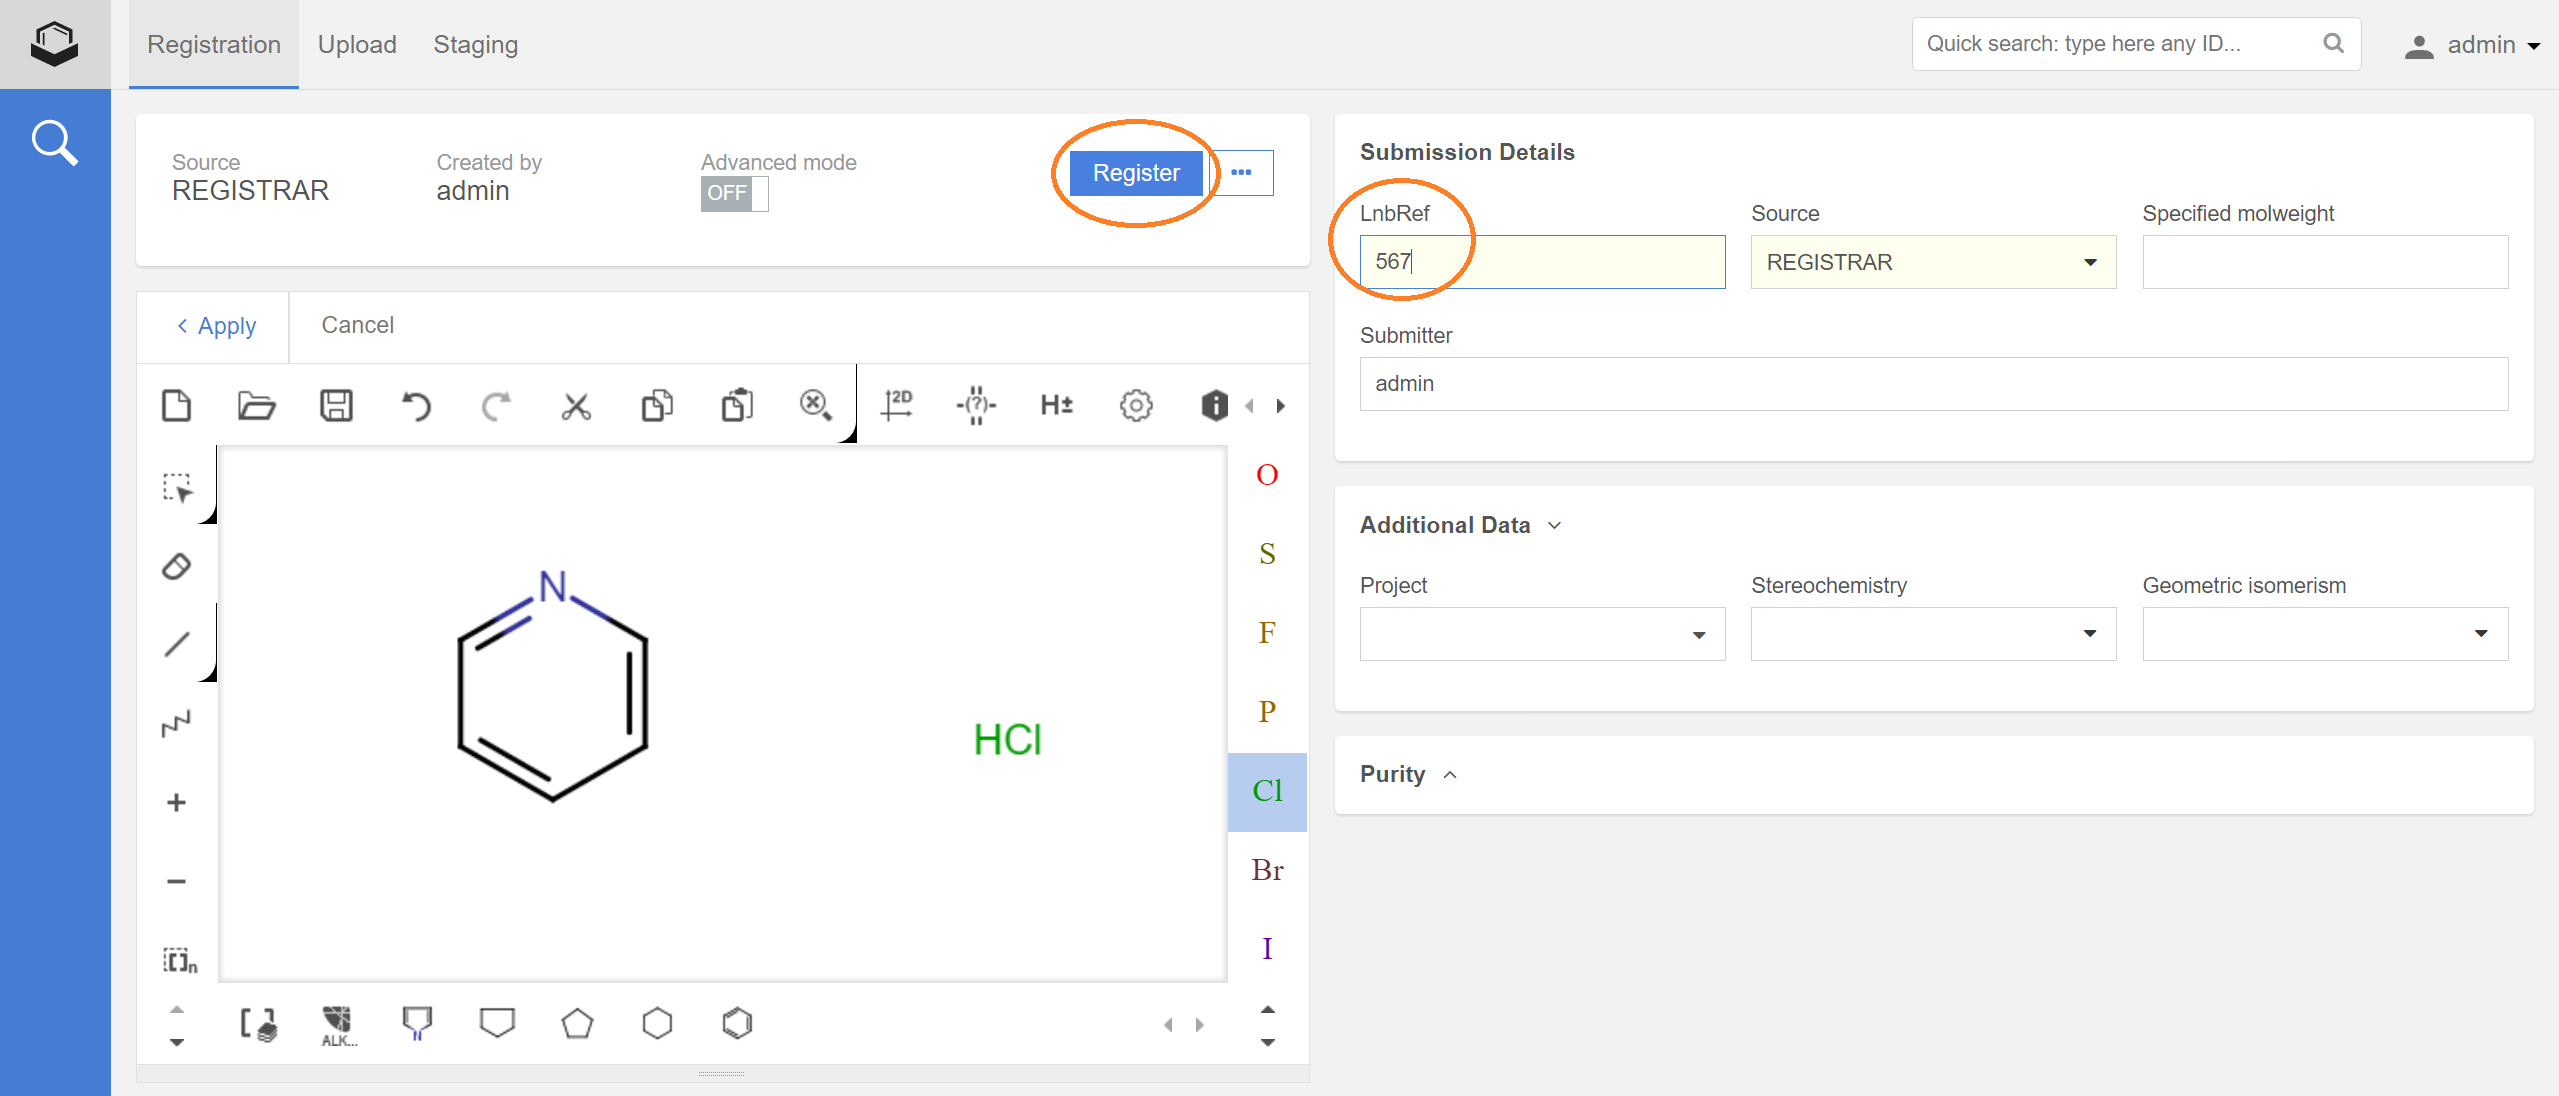Screen dimensions: 2559x1096
Task: Toggle the 2D structure view icon
Action: coord(899,406)
